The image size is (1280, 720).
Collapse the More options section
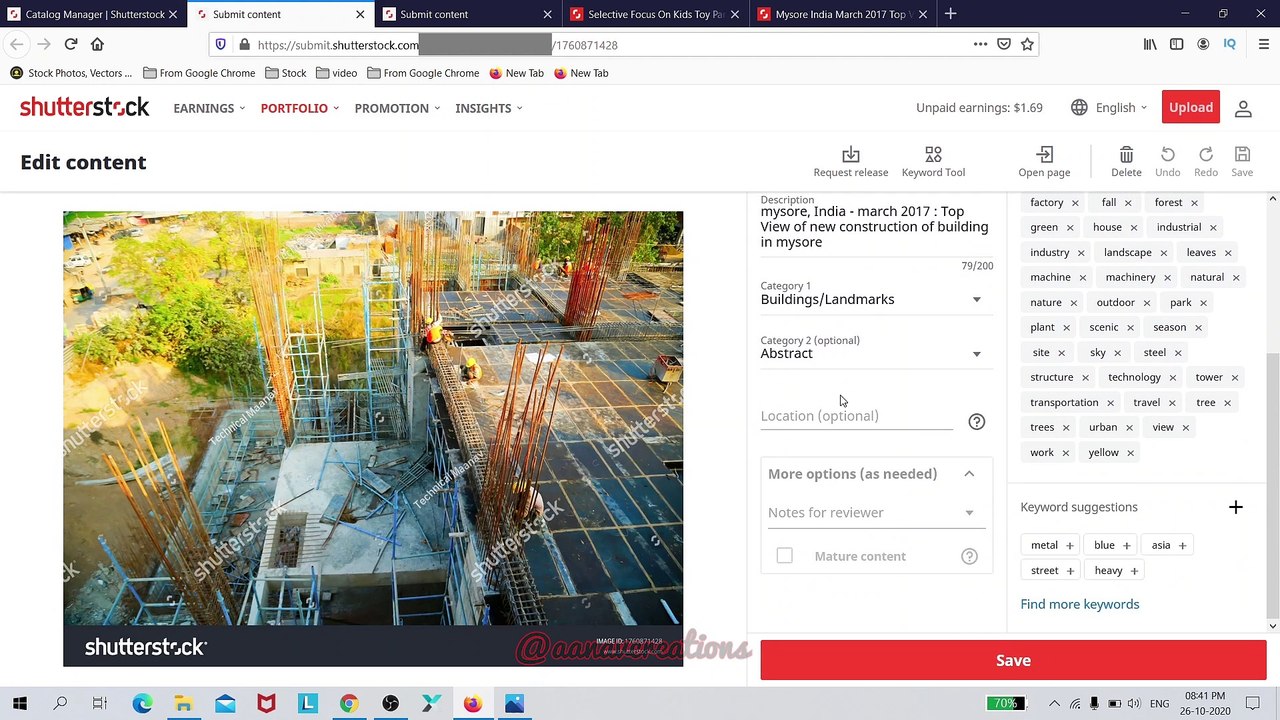coord(968,474)
